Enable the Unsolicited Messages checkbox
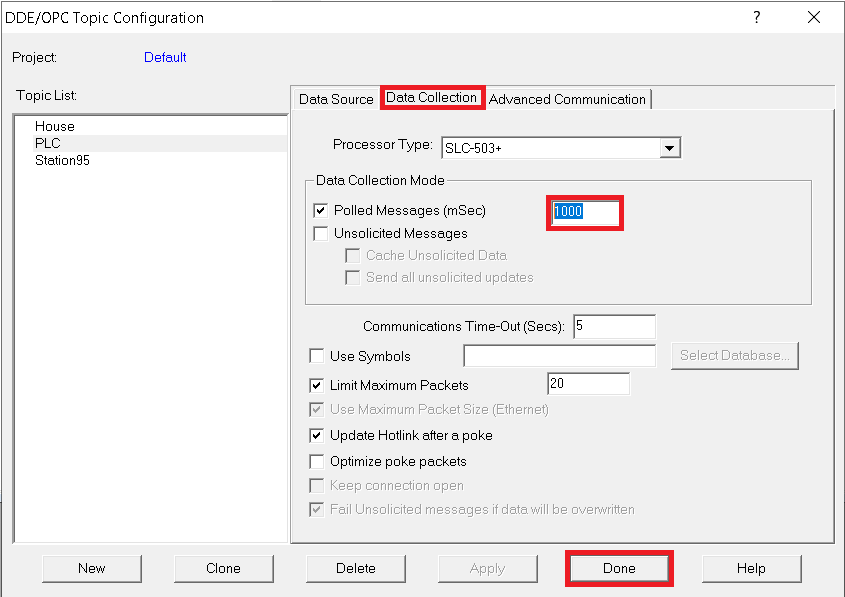 (x=321, y=233)
